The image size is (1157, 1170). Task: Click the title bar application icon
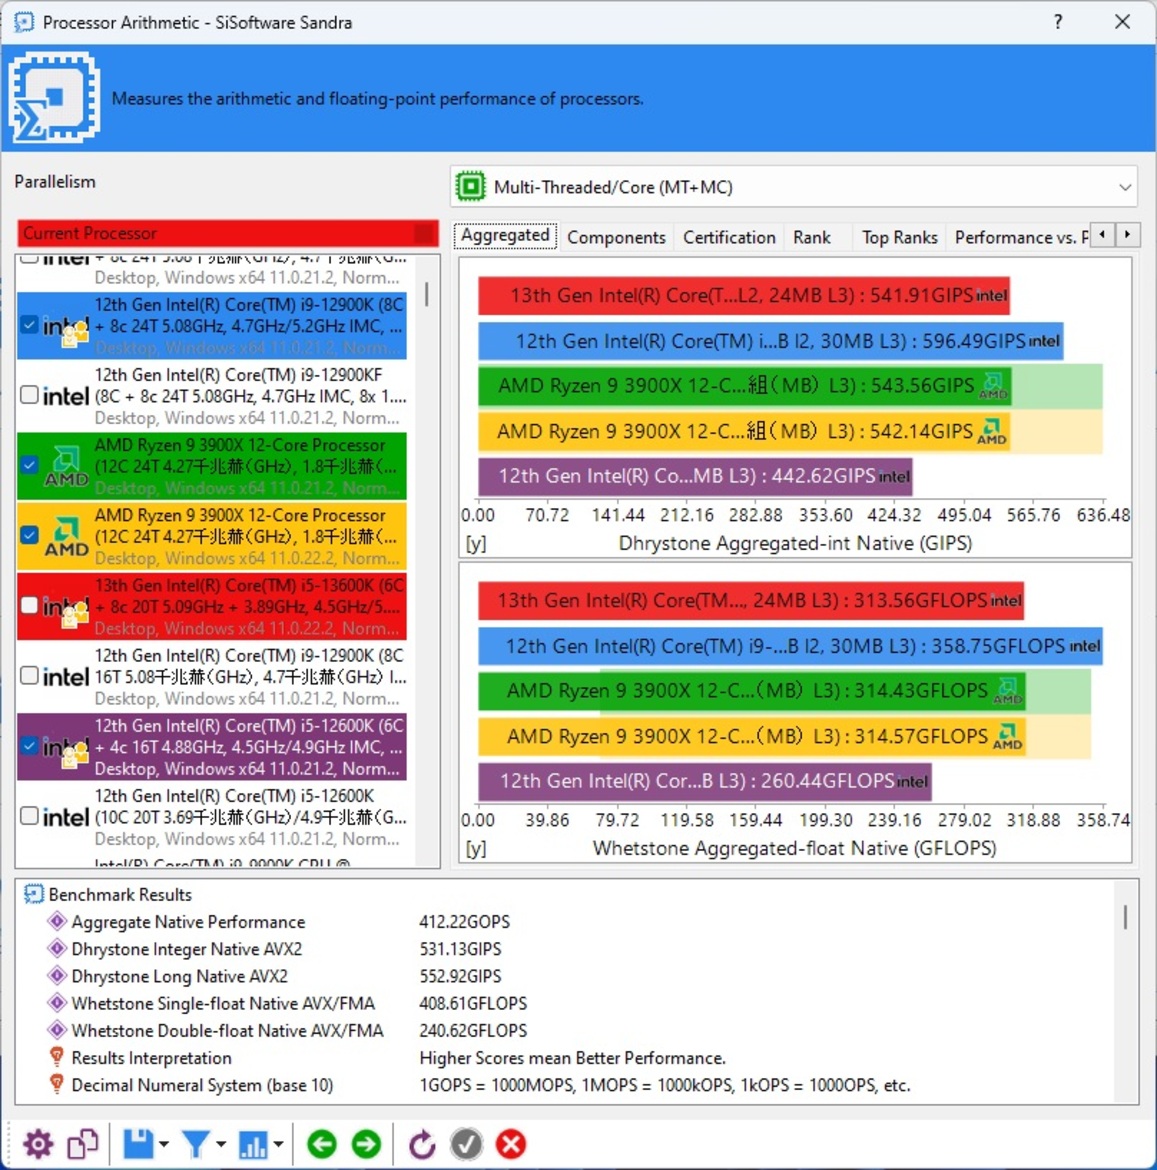coord(24,22)
